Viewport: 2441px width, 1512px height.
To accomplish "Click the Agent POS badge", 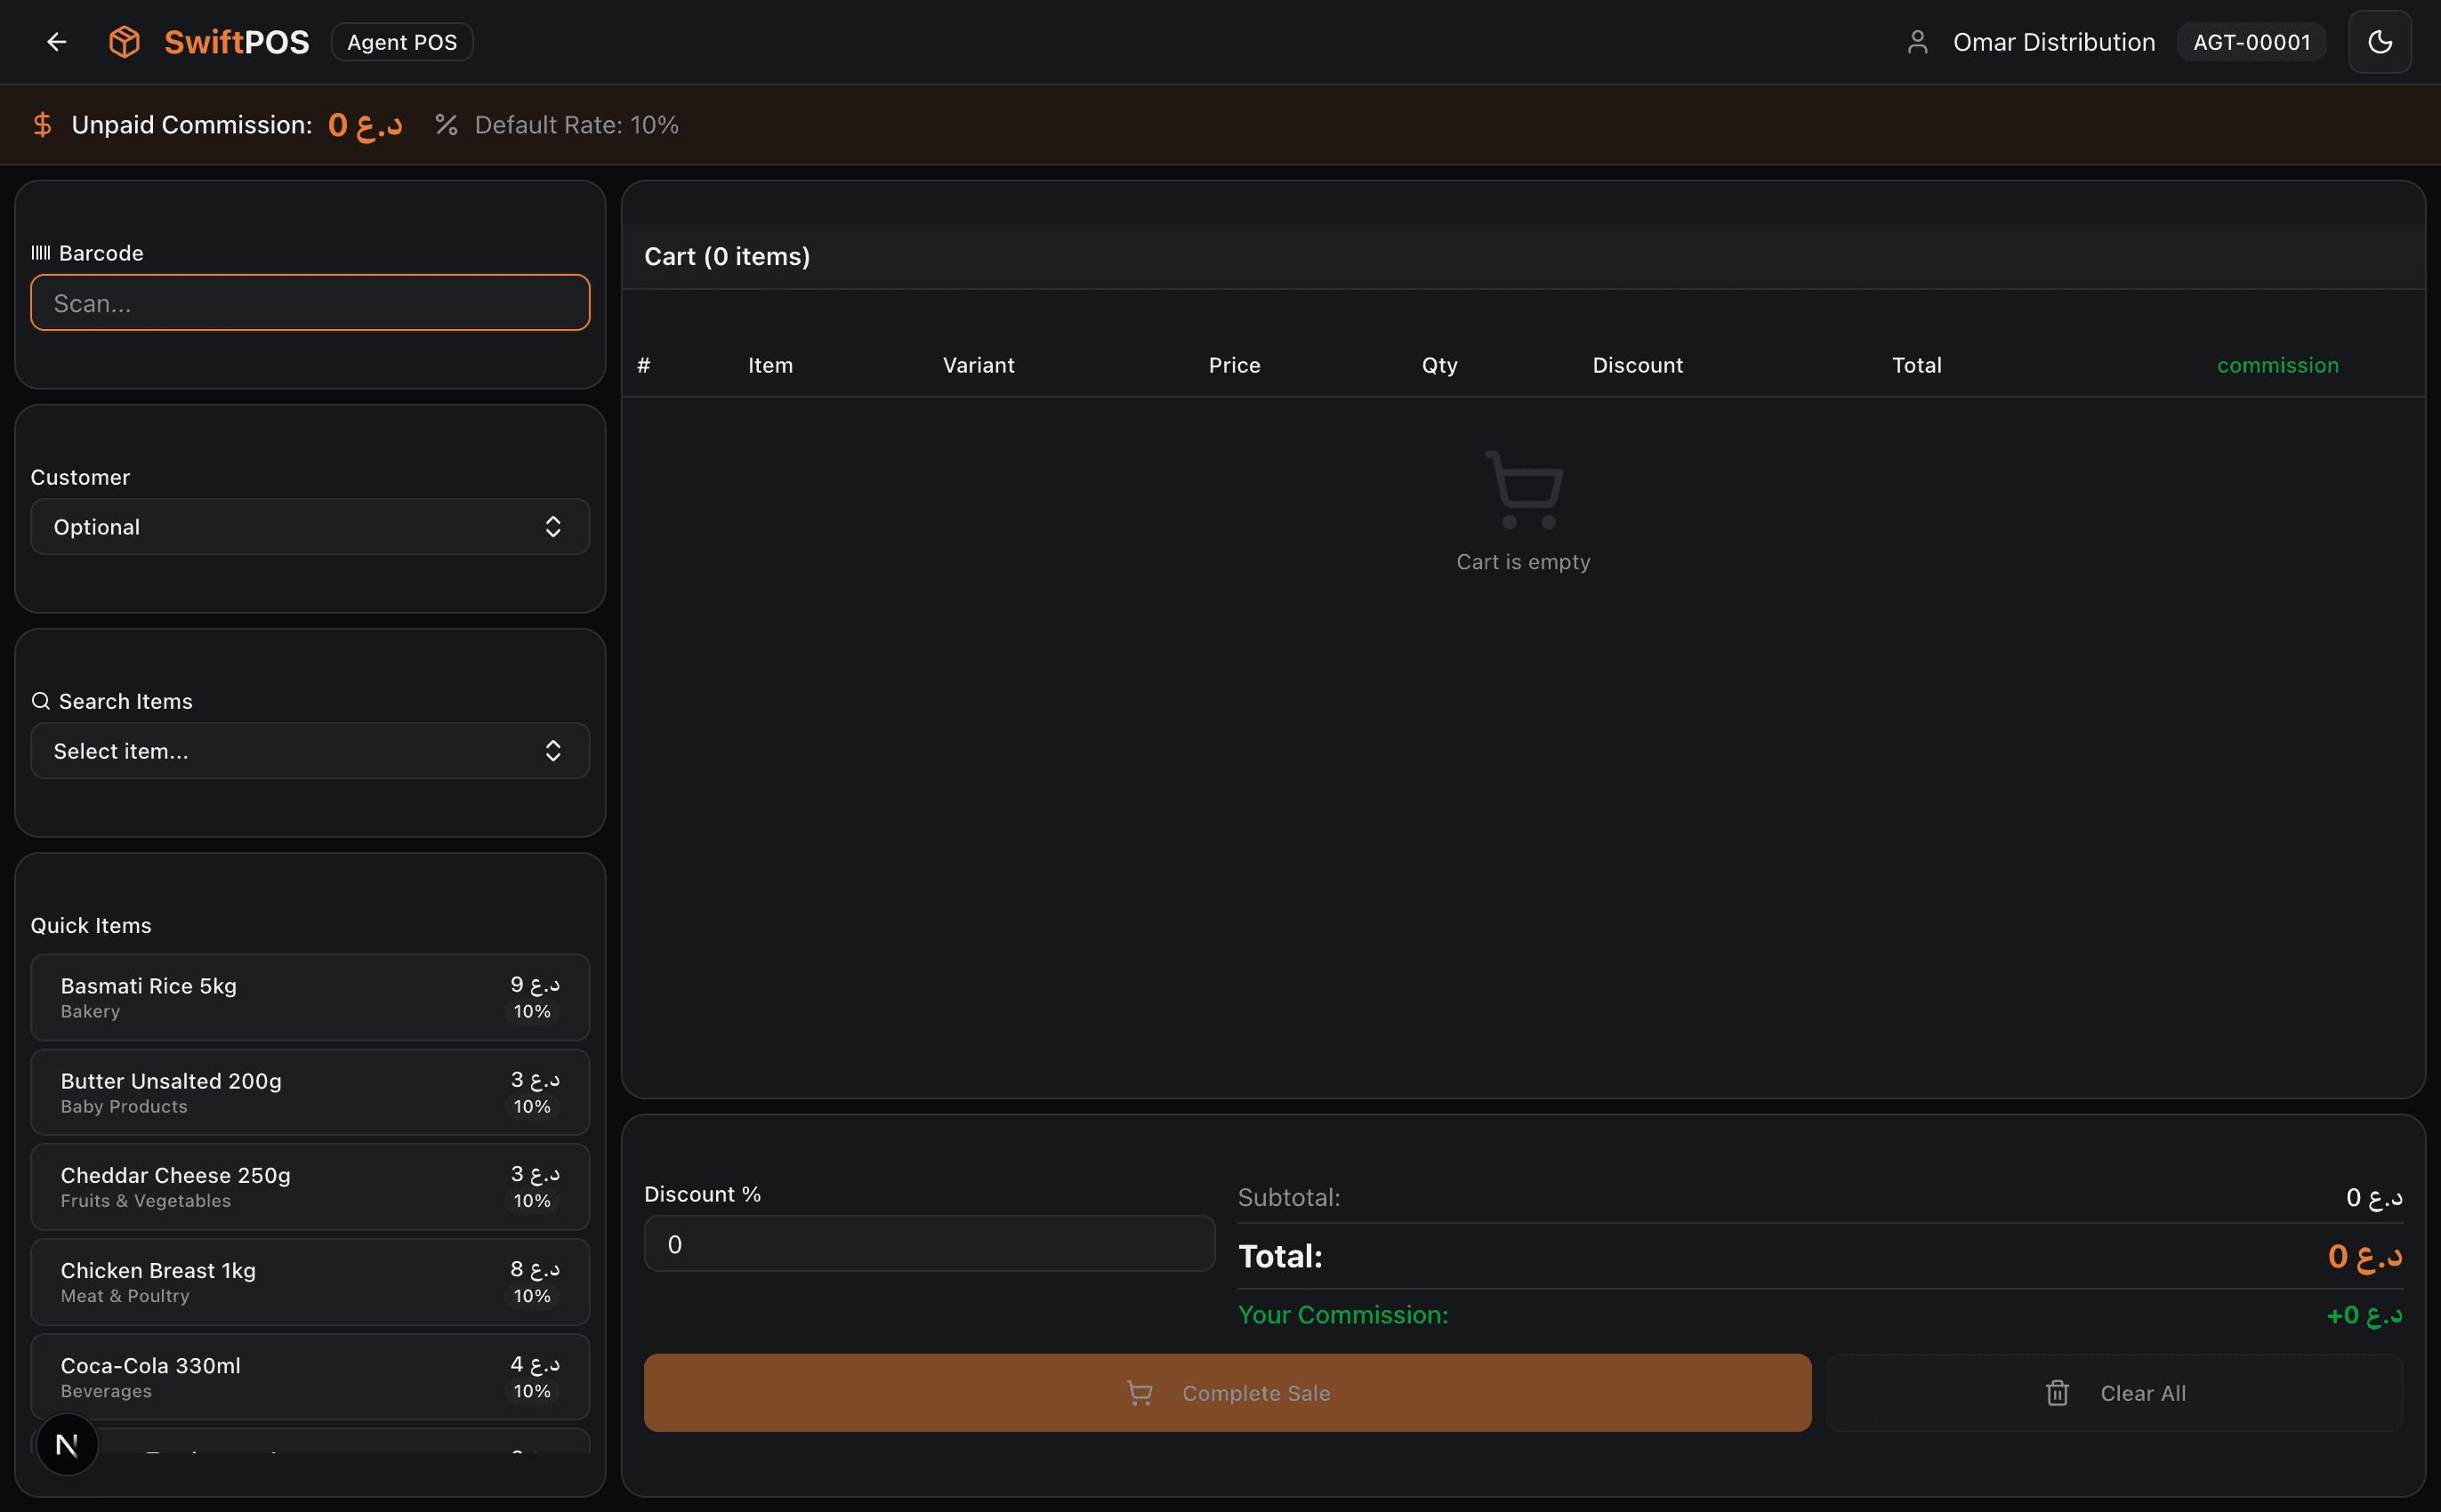I will [402, 42].
